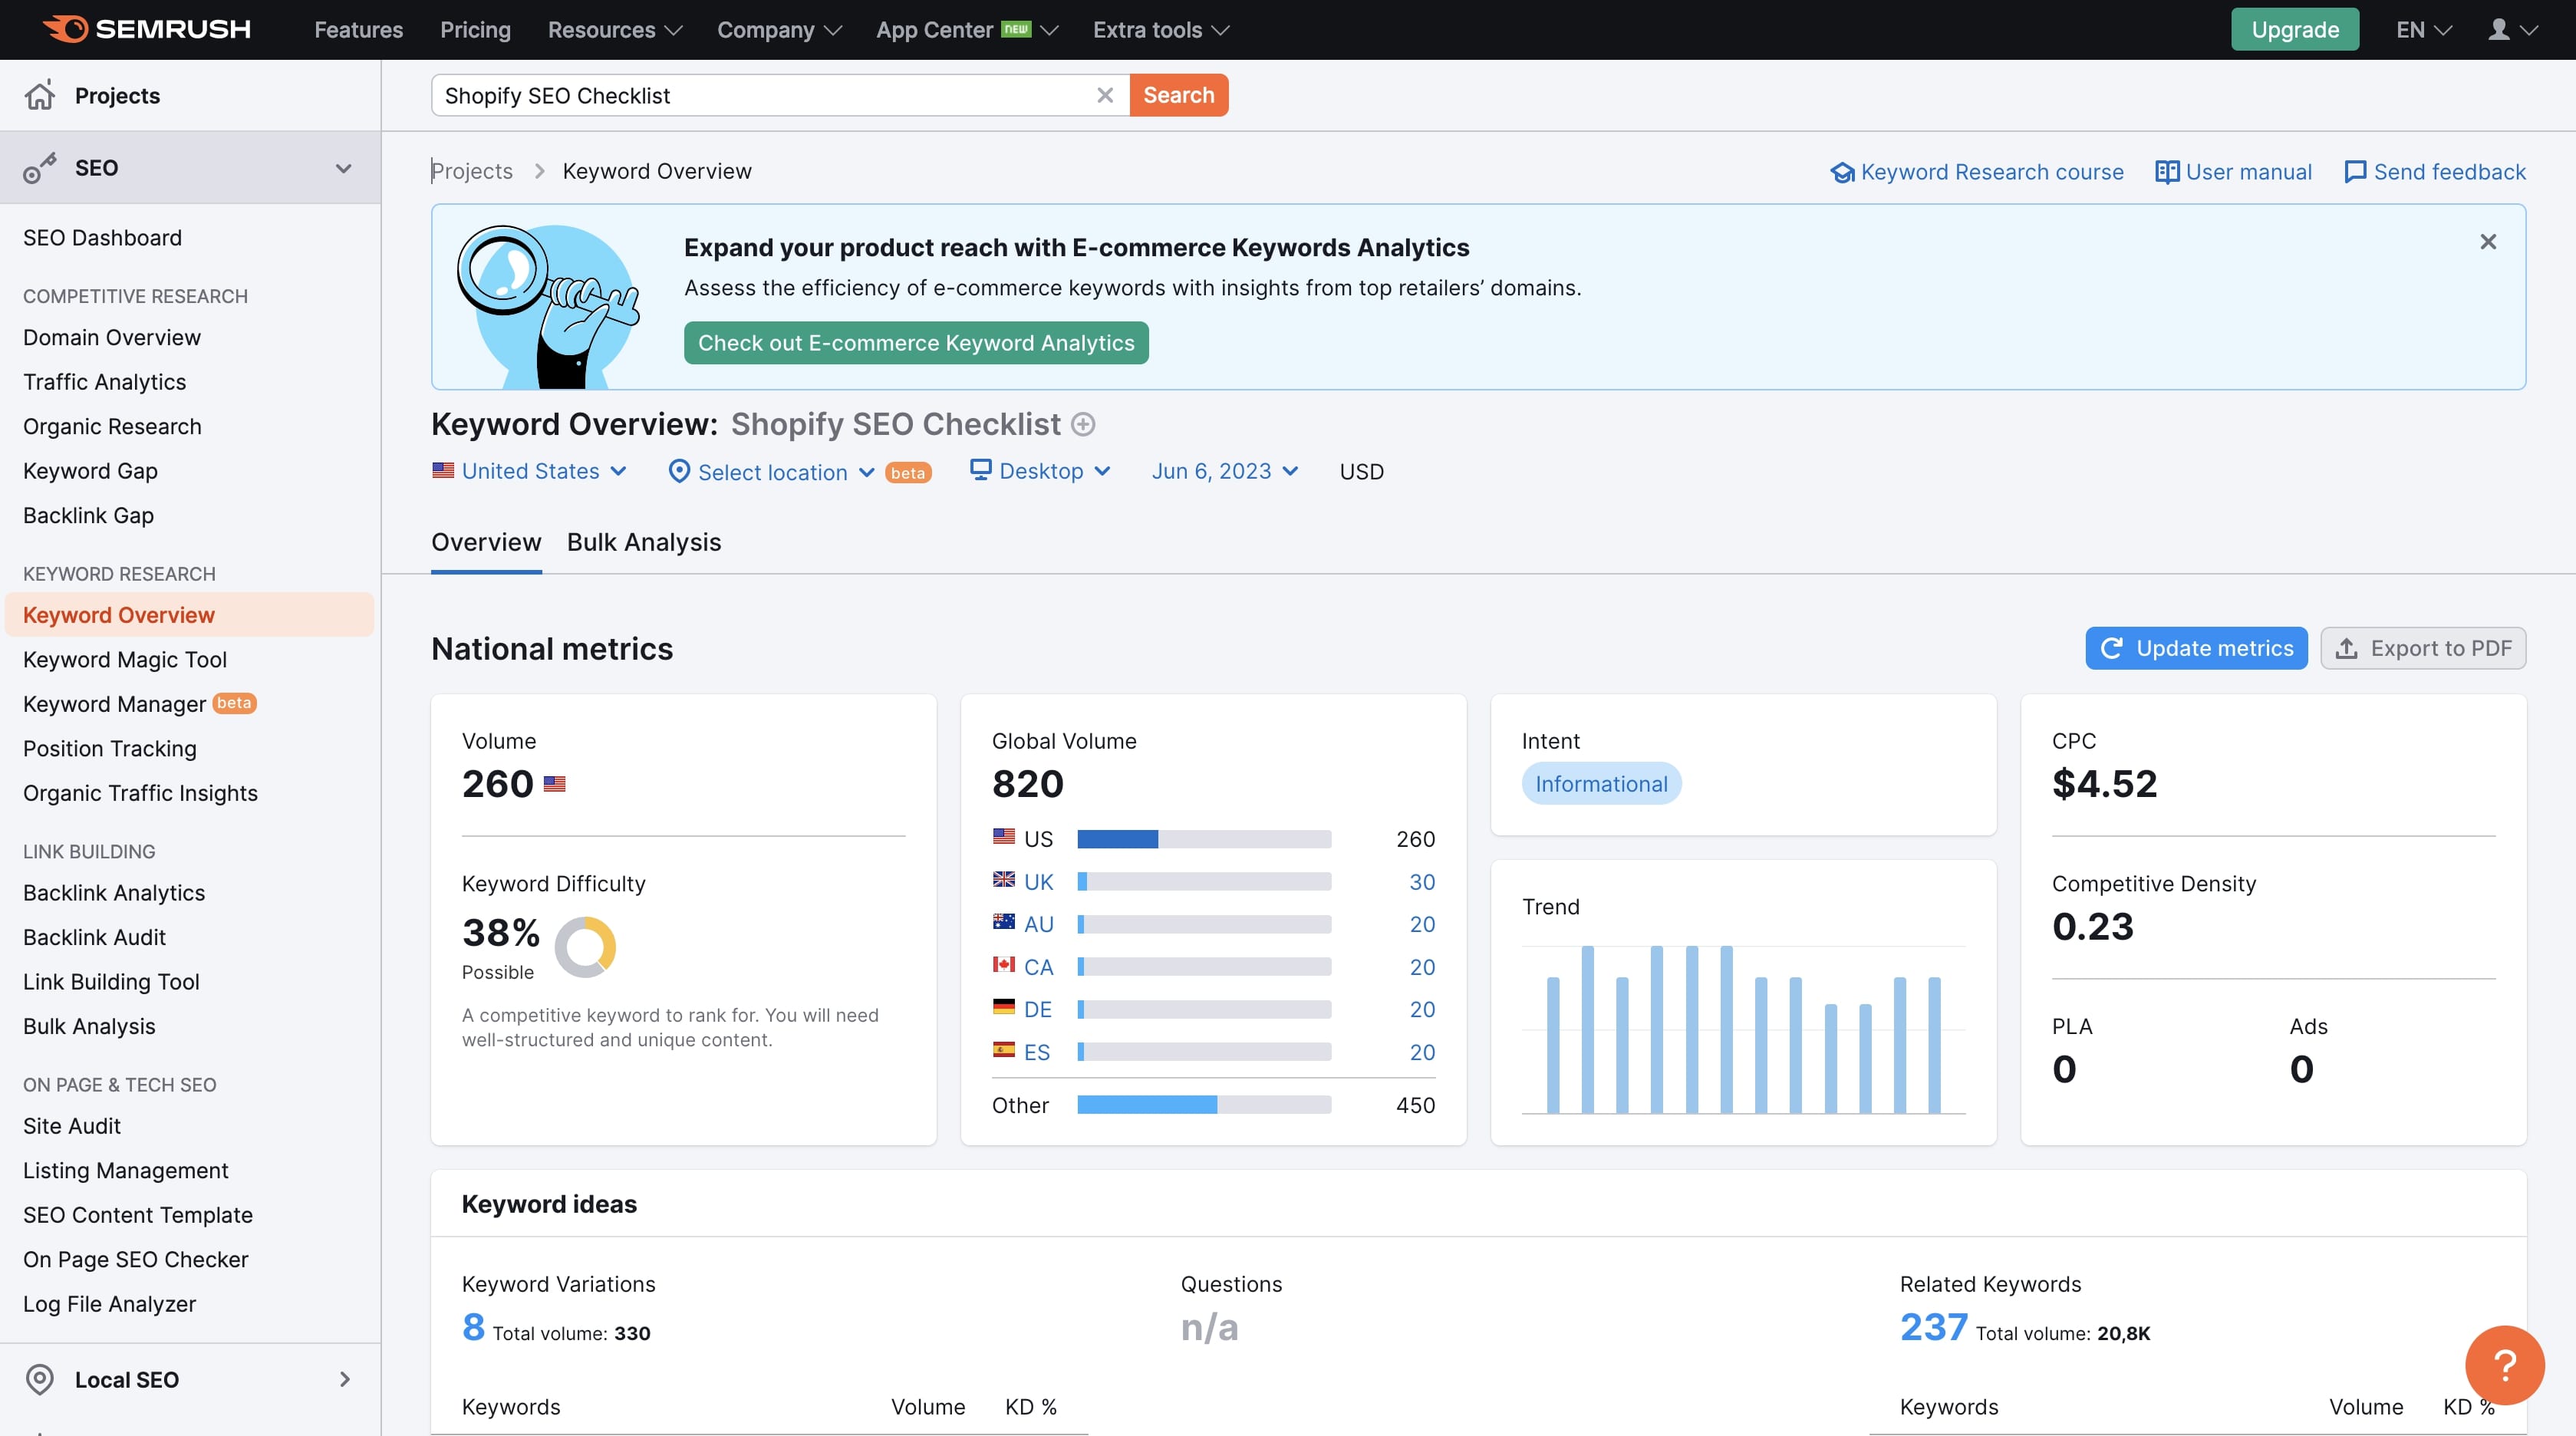
Task: Click the Update metrics button
Action: pyautogui.click(x=2196, y=648)
